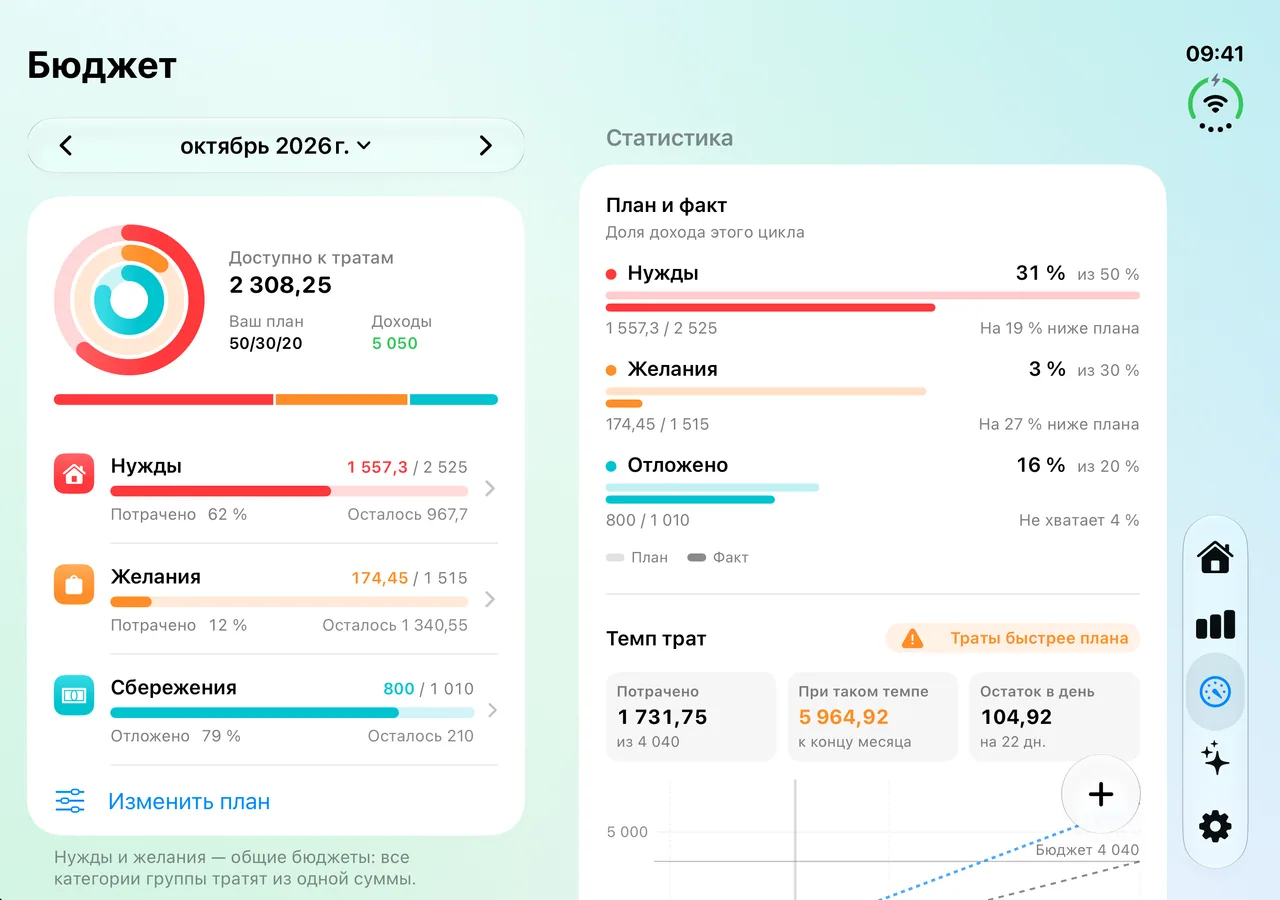Click the Факт legend item

click(718, 557)
